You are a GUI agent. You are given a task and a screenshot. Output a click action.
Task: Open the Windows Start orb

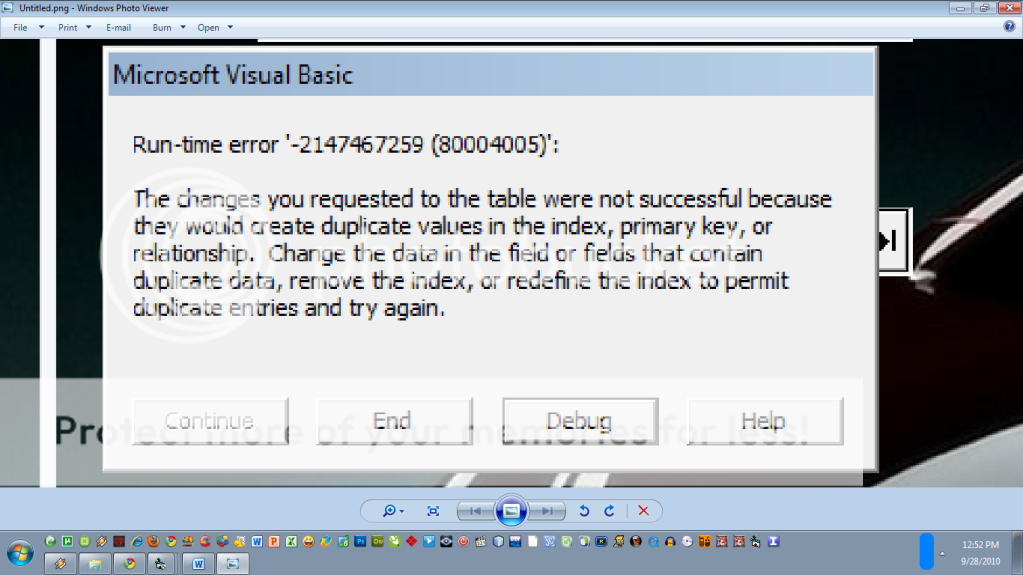tap(20, 553)
